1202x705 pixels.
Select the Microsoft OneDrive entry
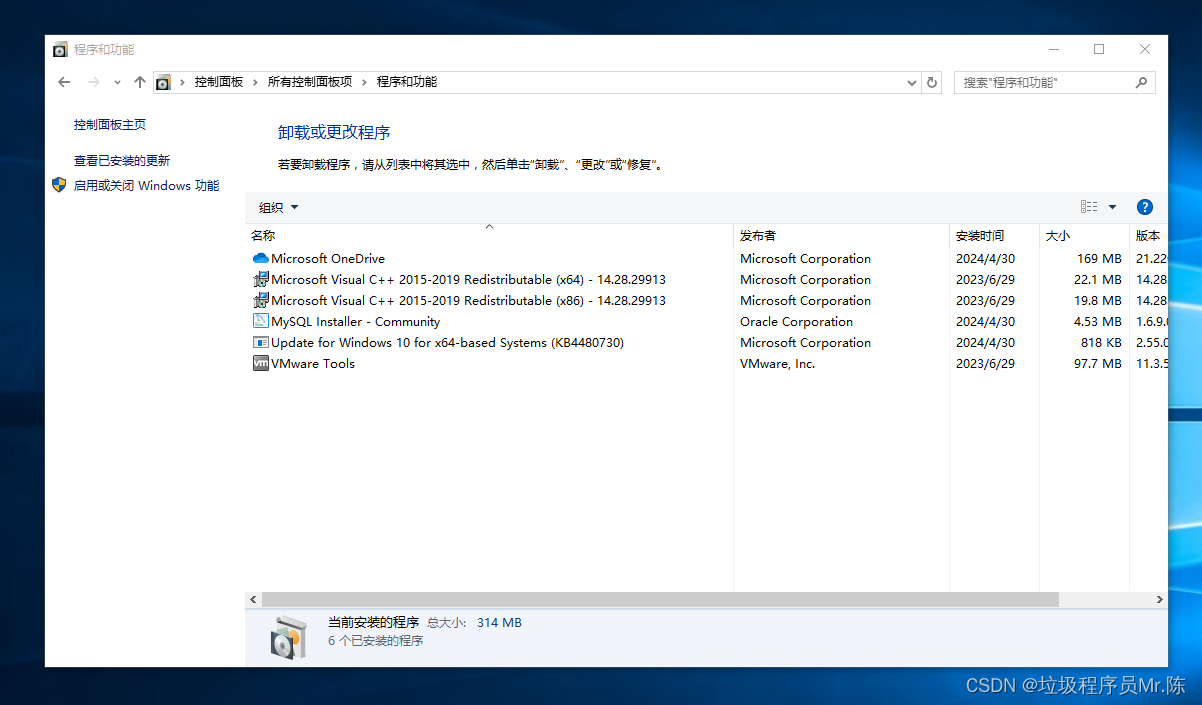[x=327, y=258]
